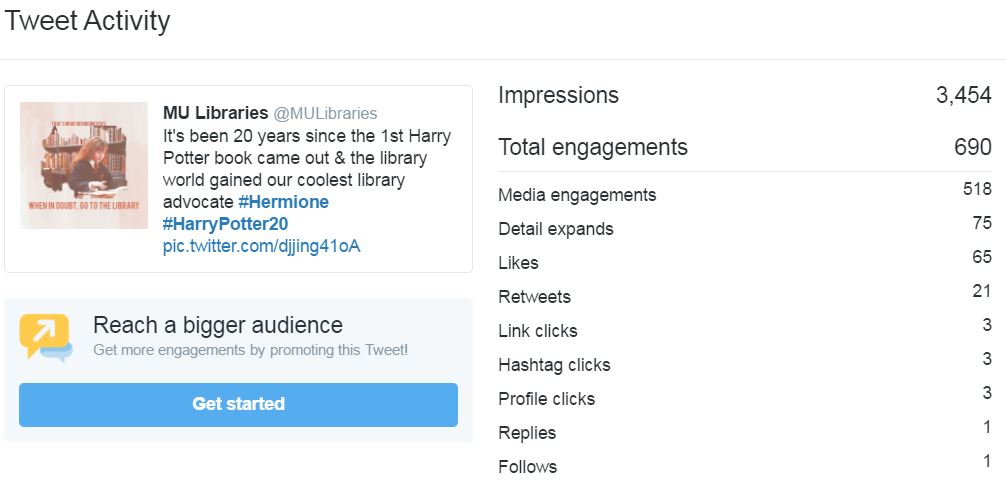Screen dimensions: 1005x484
Task: Open the #Hermione hashtag link
Action: coord(283,202)
